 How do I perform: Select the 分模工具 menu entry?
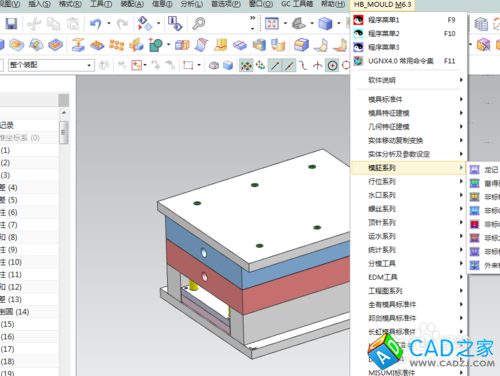point(410,264)
